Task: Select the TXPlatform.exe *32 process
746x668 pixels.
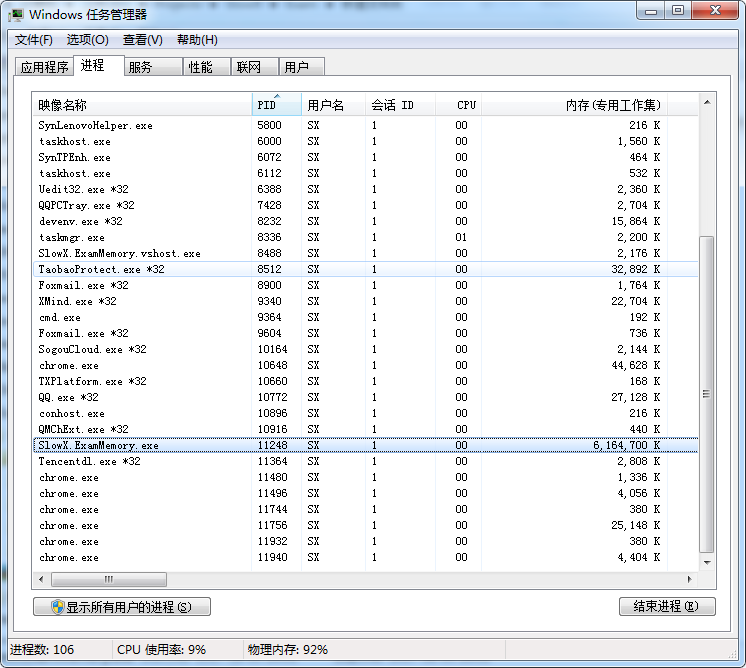Action: click(x=365, y=381)
